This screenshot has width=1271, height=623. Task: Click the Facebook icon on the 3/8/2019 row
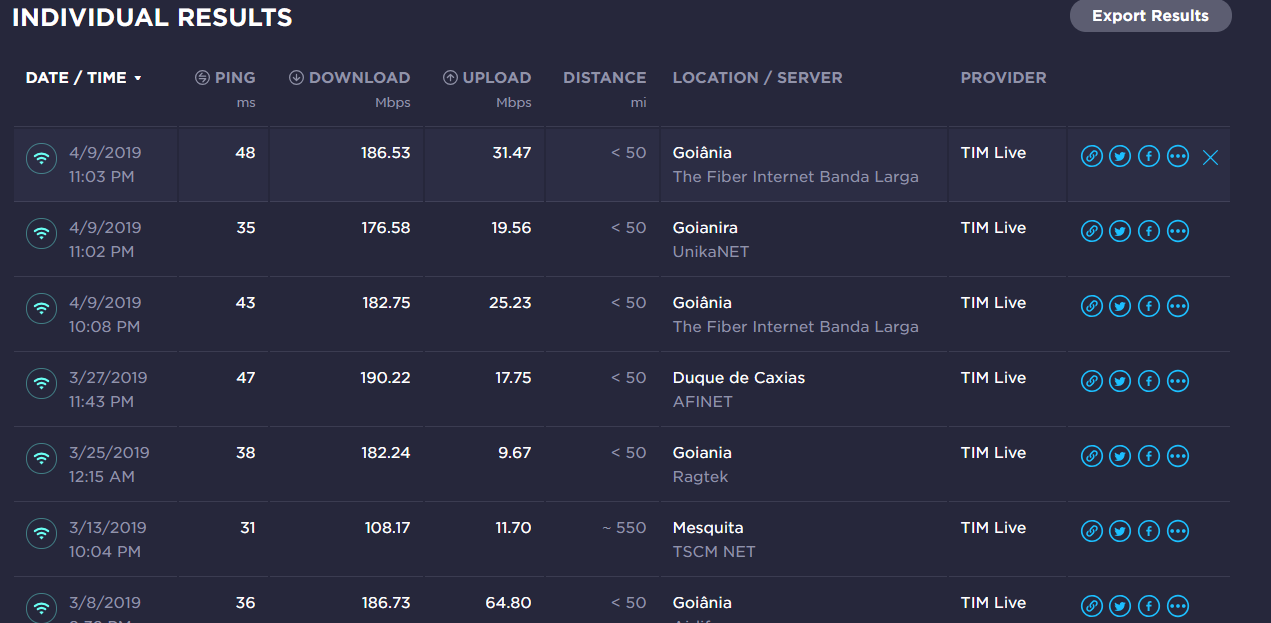1149,607
